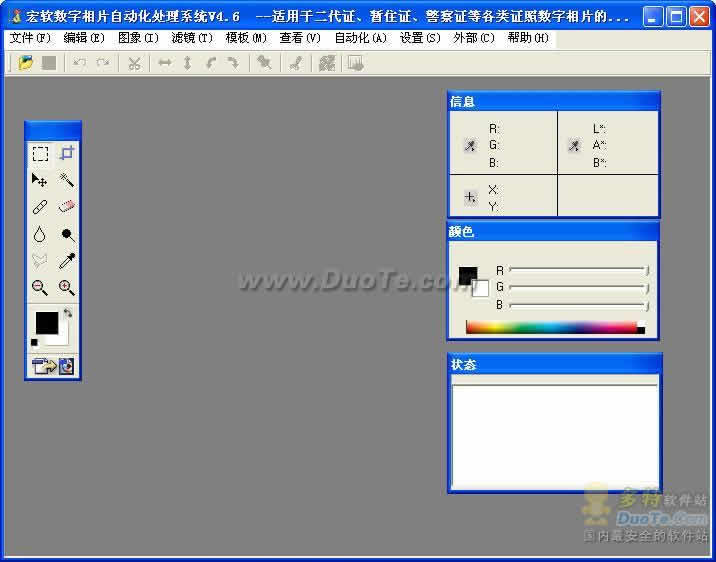The height and width of the screenshot is (562, 716).
Task: Click the 颜色 panel title bar
Action: [553, 231]
